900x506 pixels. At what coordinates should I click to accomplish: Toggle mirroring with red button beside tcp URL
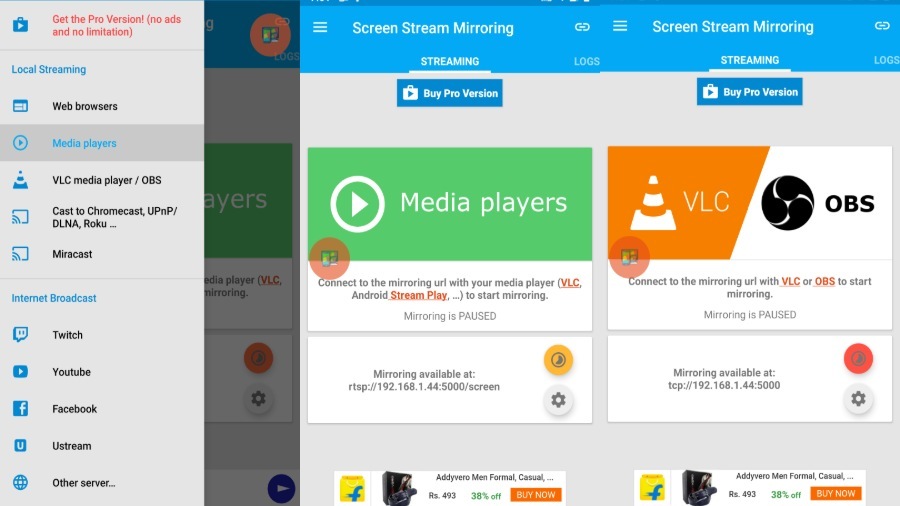click(858, 358)
